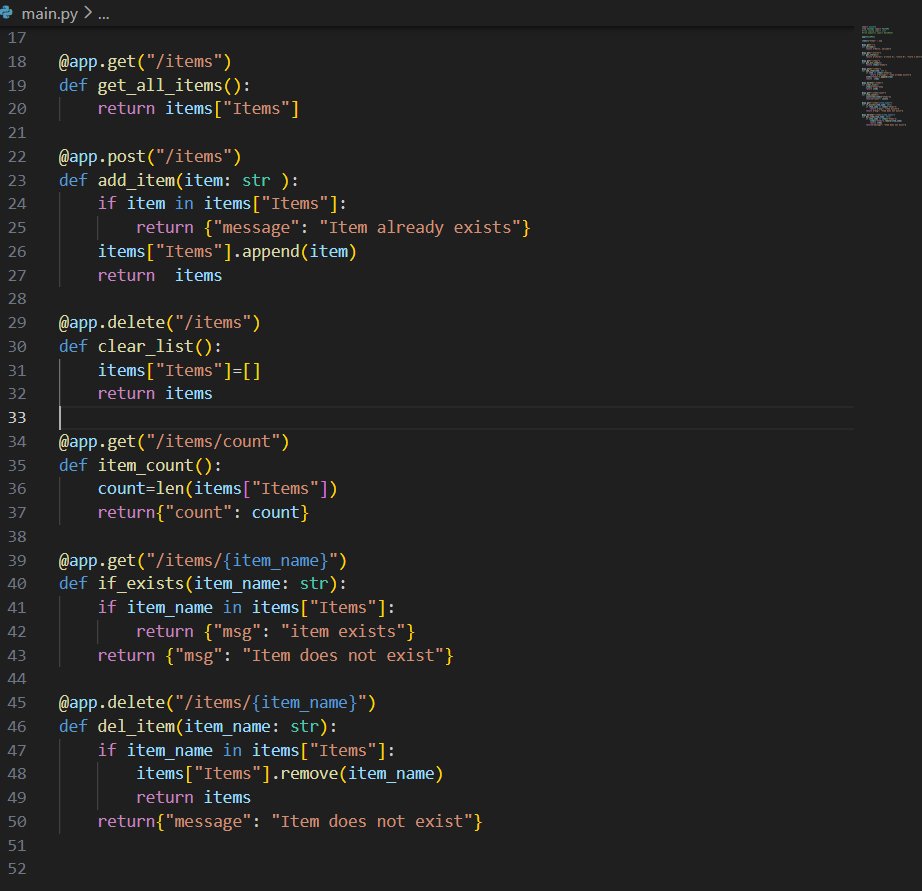Click line number 18 in the gutter
This screenshot has width=922, height=891.
17,61
